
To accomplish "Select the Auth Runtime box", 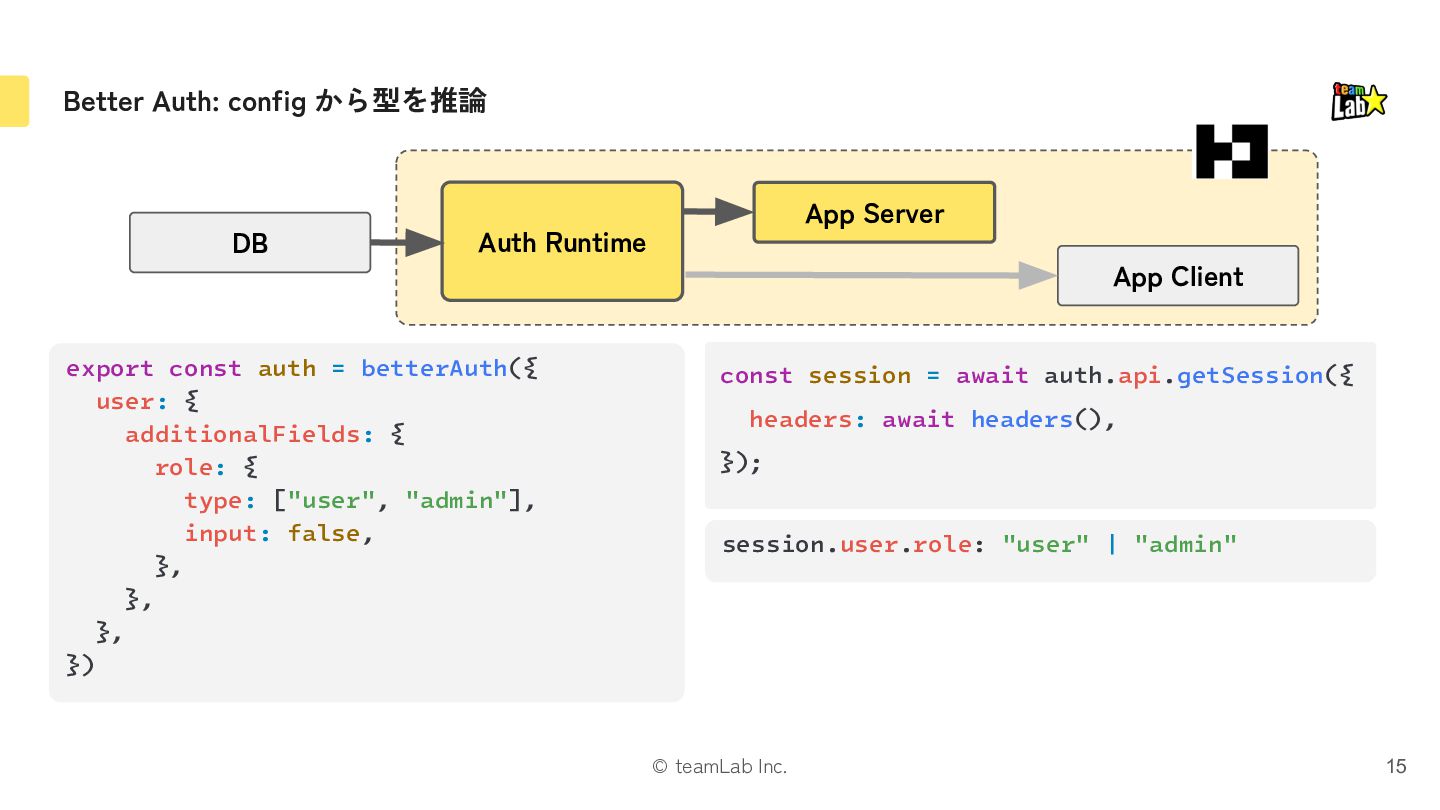I will tap(562, 241).
